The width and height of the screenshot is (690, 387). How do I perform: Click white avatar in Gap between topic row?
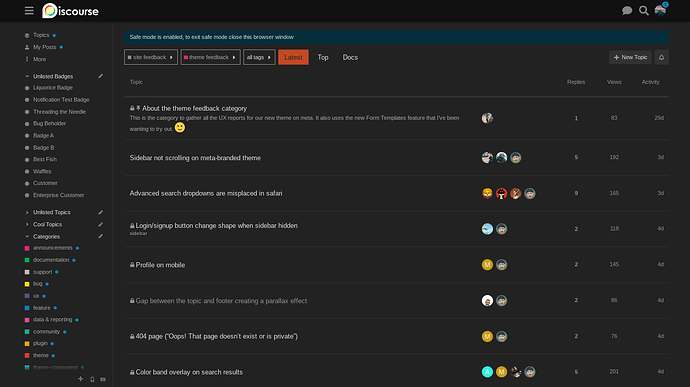487,301
